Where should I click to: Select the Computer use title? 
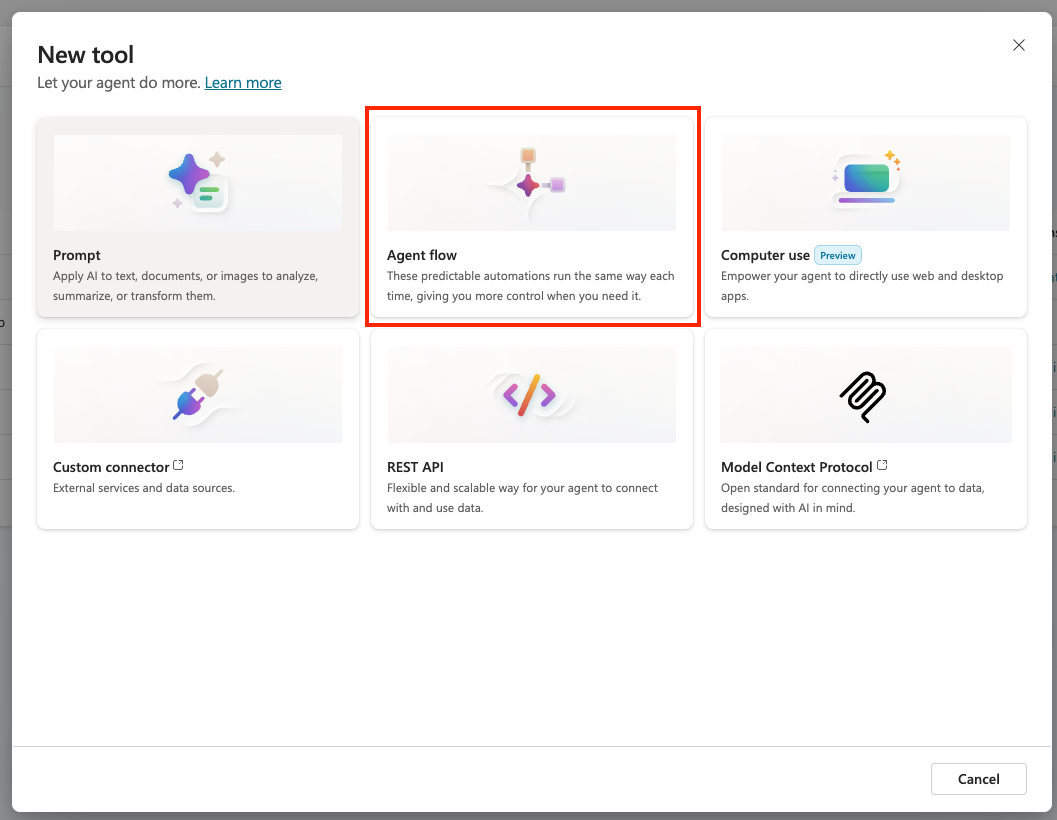pos(765,255)
